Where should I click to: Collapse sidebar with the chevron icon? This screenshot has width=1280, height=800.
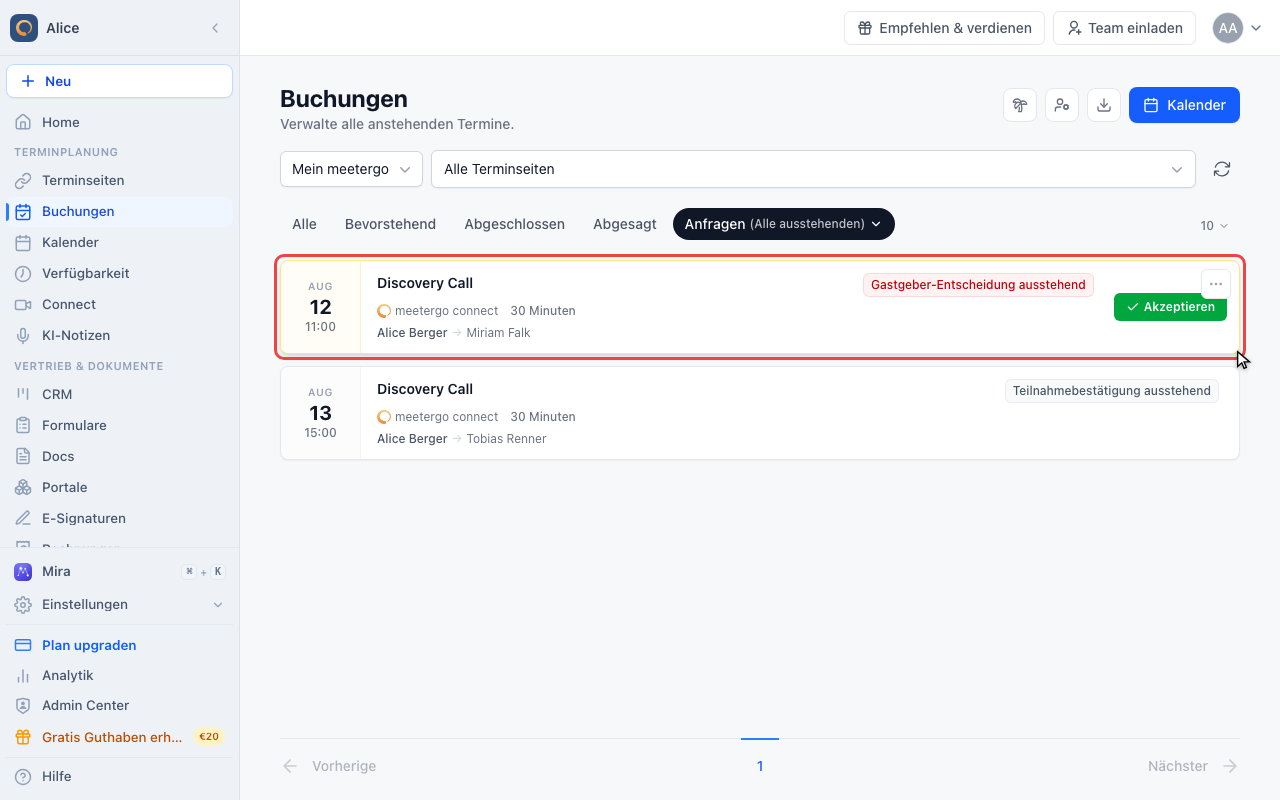tap(215, 28)
